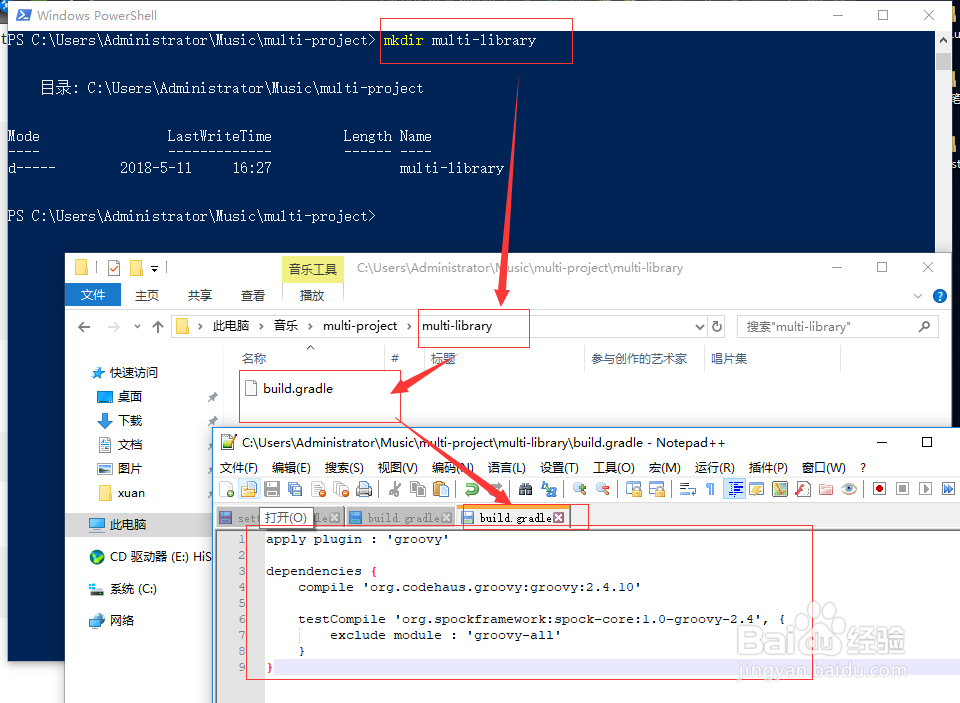Close the active build.gradle tab
960x703 pixels.
(x=558, y=518)
